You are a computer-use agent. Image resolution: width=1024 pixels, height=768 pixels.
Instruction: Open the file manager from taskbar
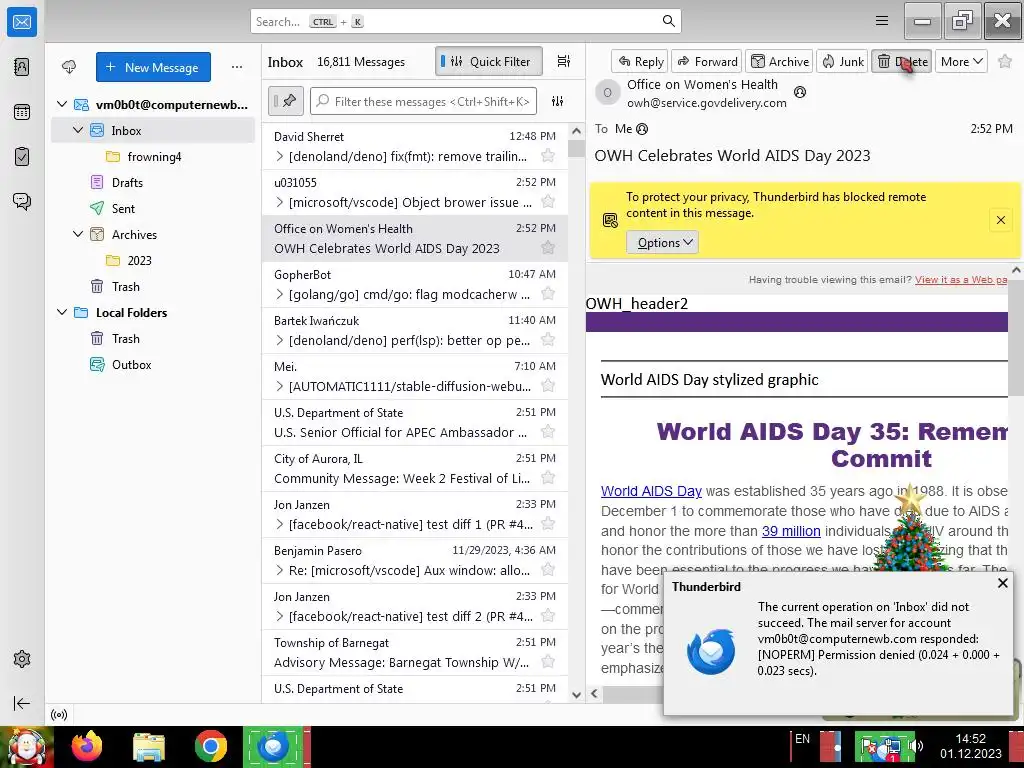[149, 746]
